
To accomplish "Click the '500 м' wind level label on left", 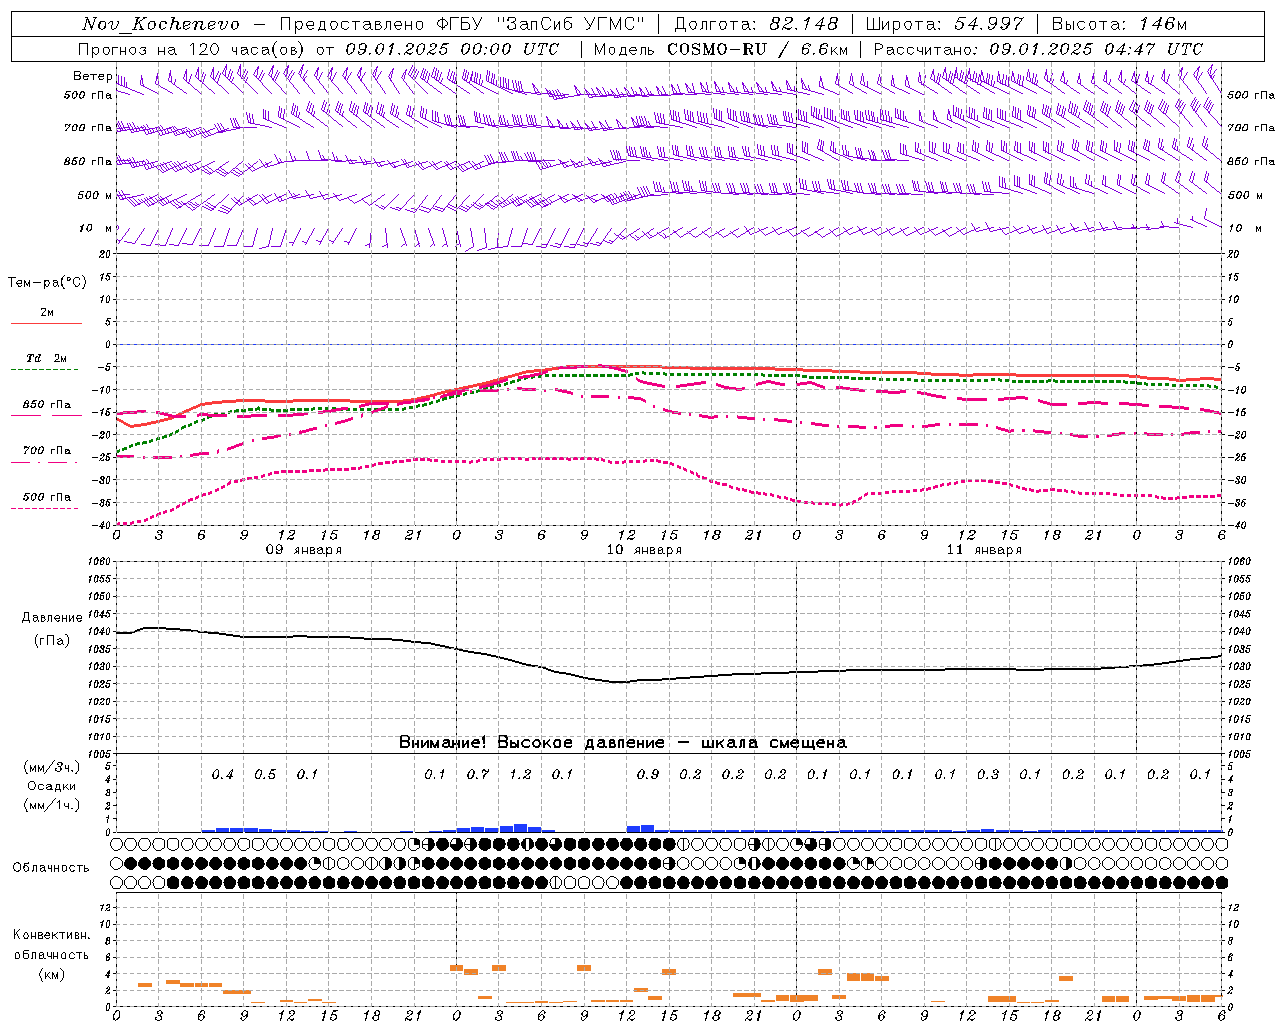I will click(x=95, y=195).
